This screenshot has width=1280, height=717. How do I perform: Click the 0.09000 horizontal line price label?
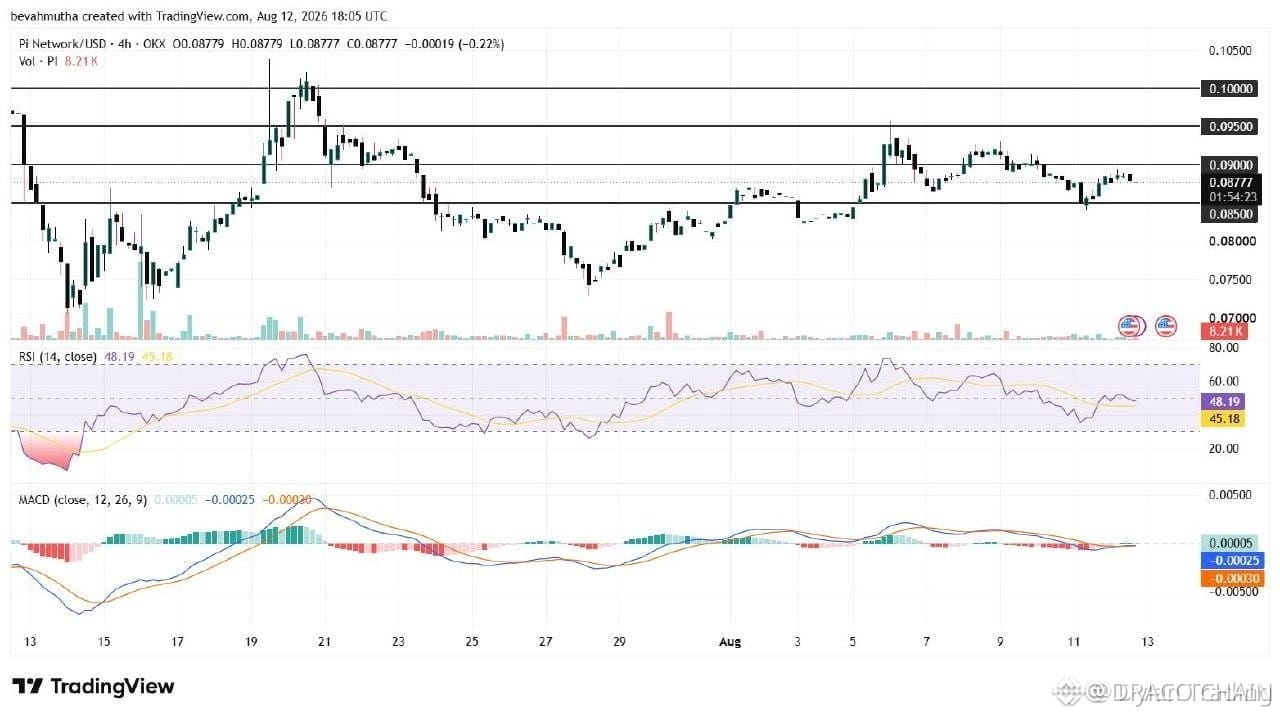1229,165
